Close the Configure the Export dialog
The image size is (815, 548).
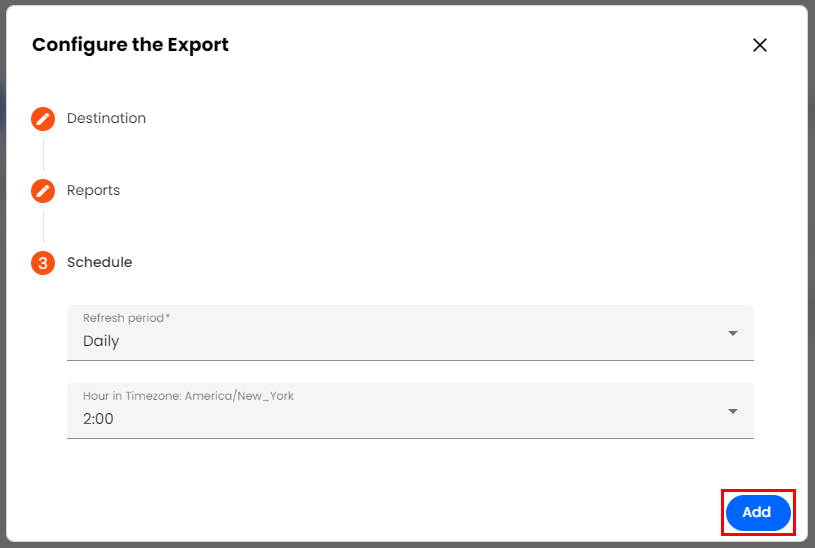[x=760, y=45]
